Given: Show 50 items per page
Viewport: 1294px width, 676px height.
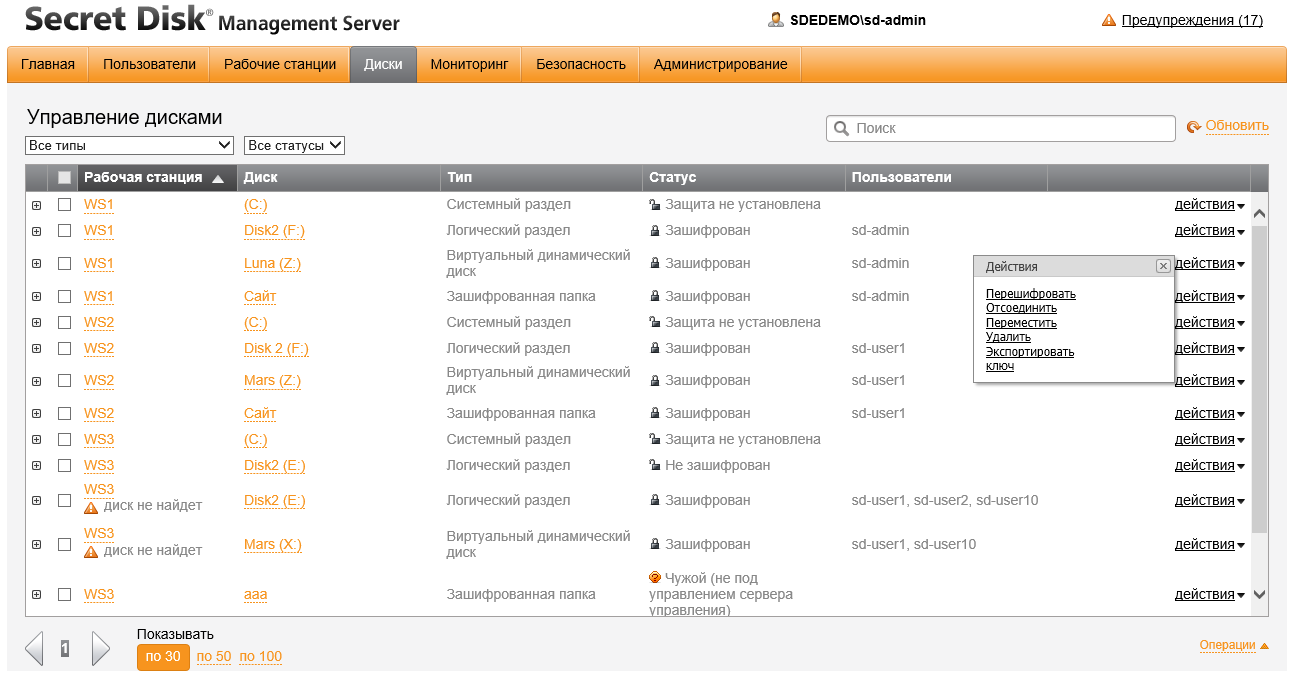Looking at the screenshot, I should 214,657.
